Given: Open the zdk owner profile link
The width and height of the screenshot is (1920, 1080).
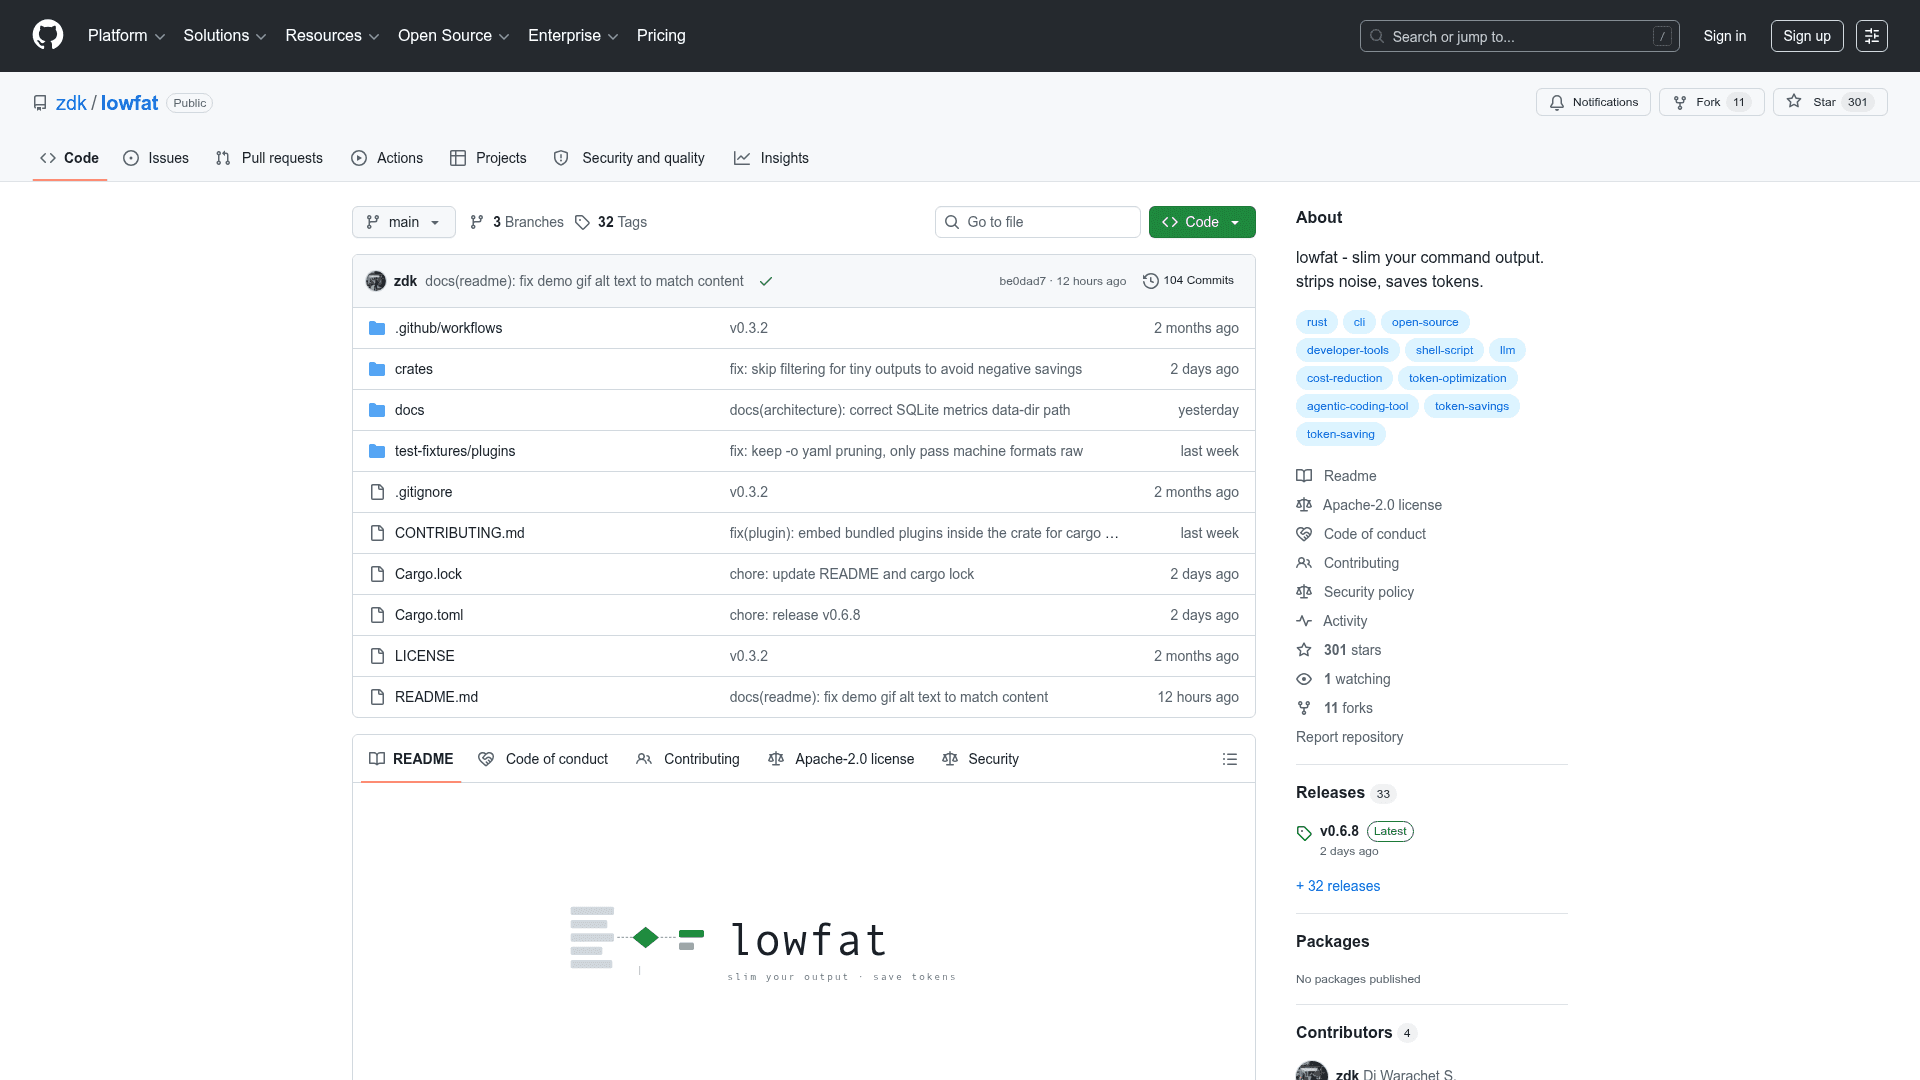Looking at the screenshot, I should 71,103.
